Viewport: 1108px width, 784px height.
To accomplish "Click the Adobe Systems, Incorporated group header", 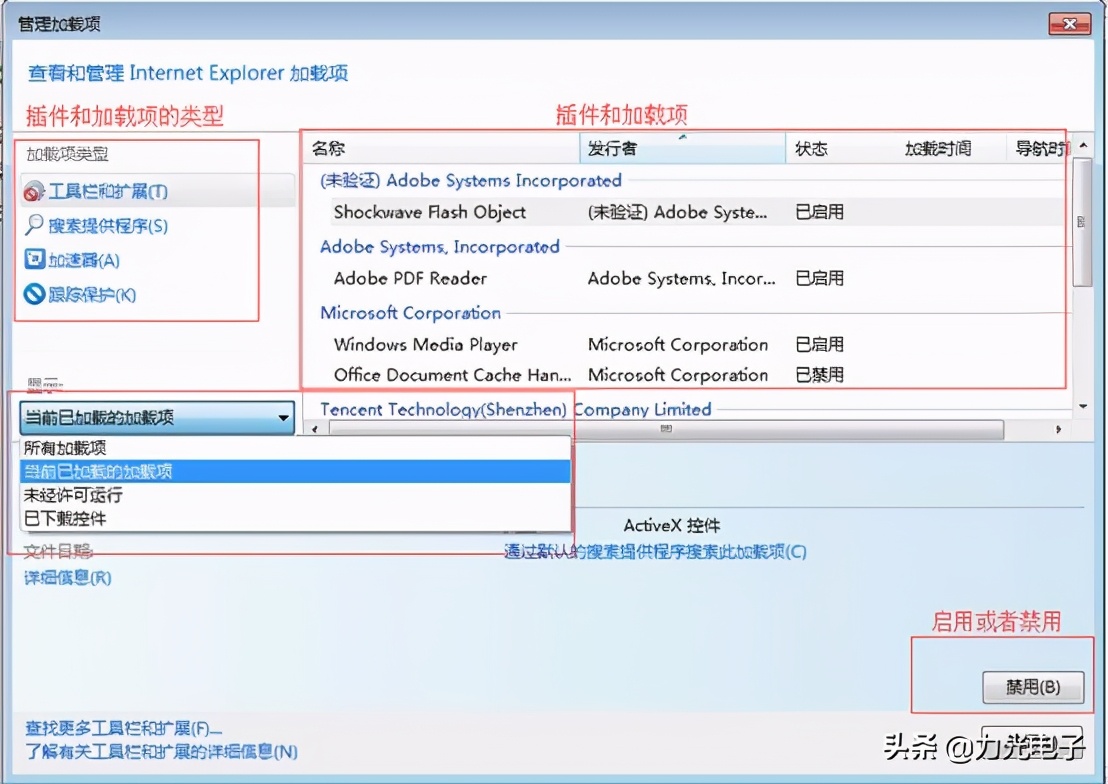I will pyautogui.click(x=440, y=247).
